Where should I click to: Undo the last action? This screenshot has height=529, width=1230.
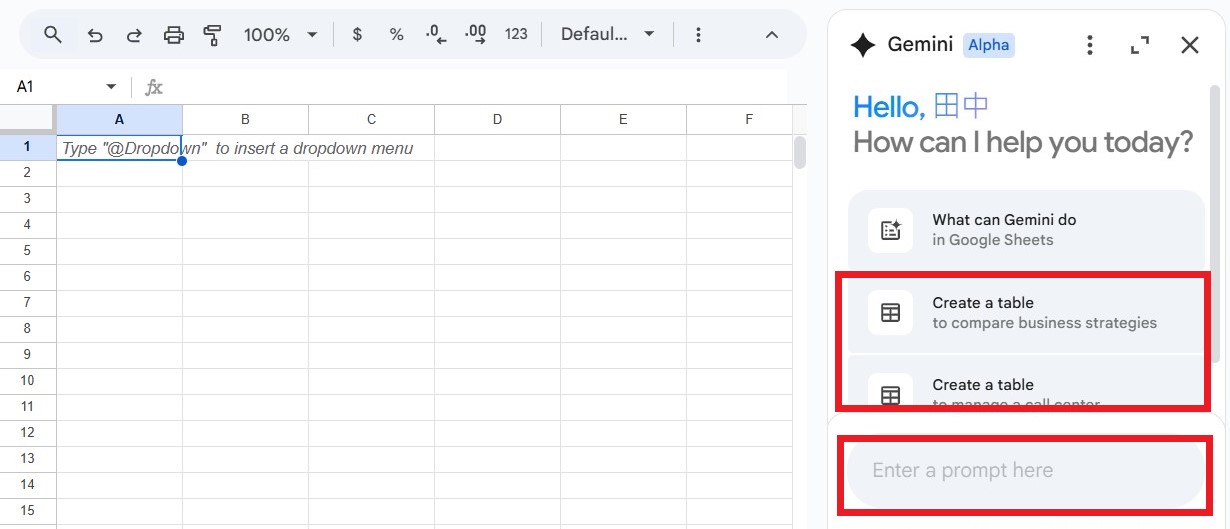95,35
